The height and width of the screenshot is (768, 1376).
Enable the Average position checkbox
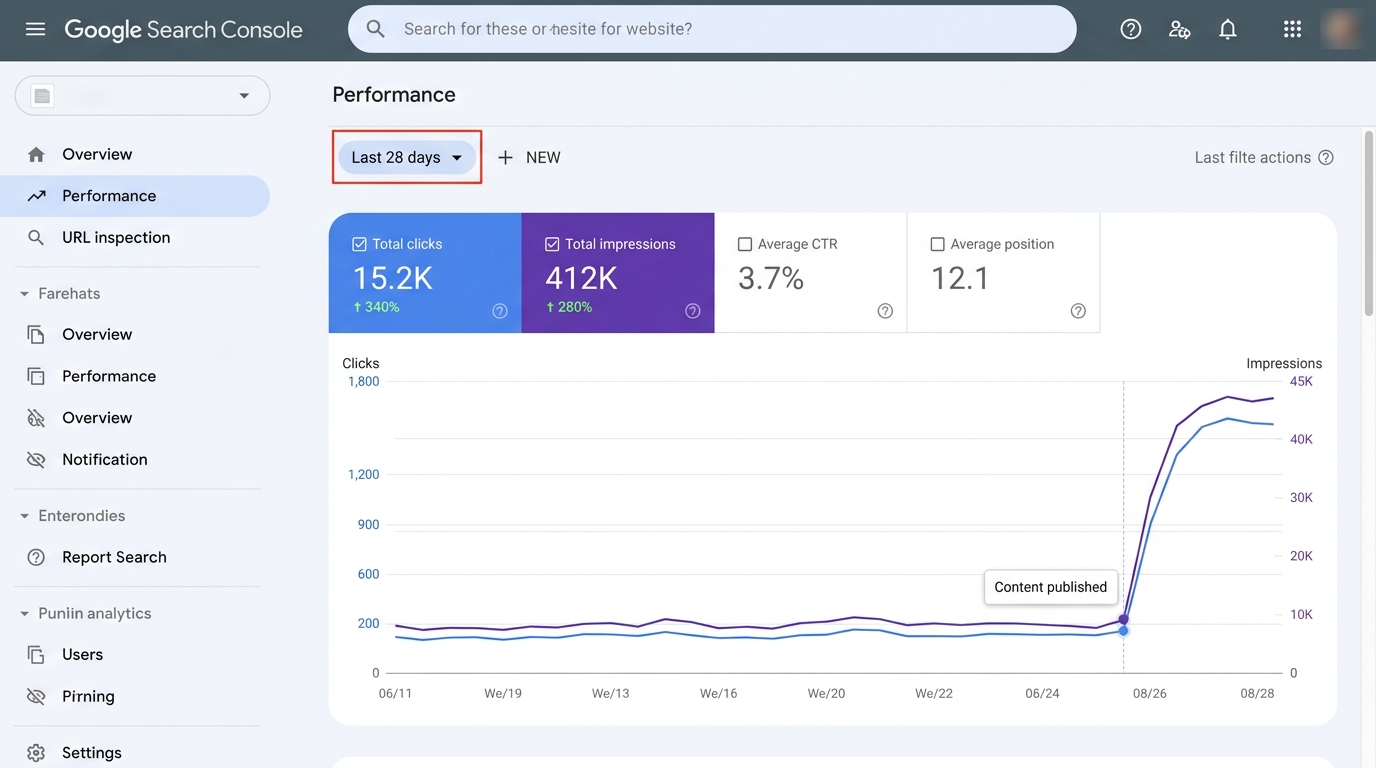tap(937, 244)
